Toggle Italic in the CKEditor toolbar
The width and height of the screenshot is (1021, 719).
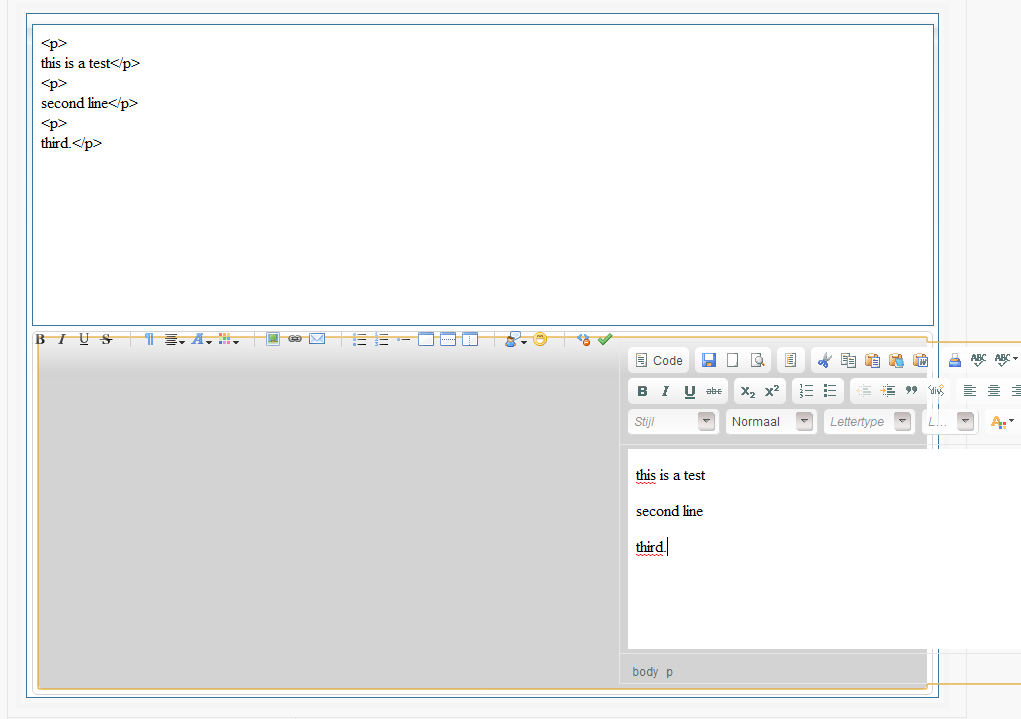tap(665, 391)
